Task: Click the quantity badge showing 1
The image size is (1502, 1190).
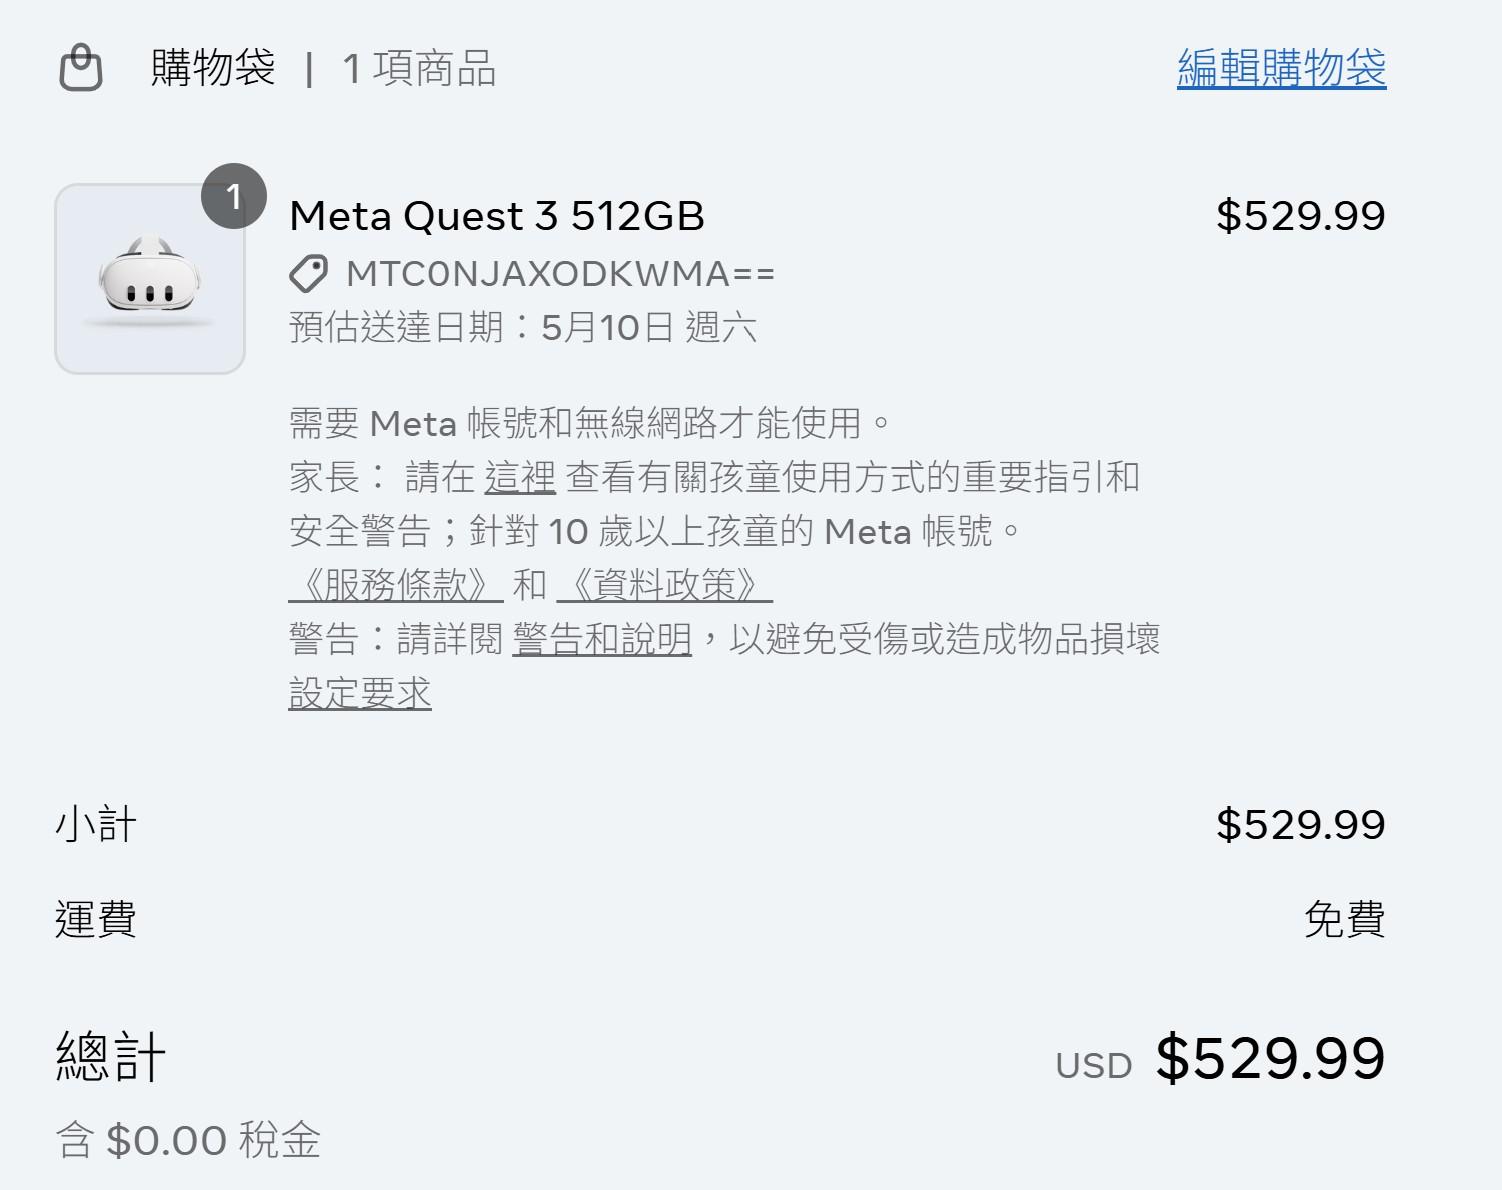Action: click(234, 196)
